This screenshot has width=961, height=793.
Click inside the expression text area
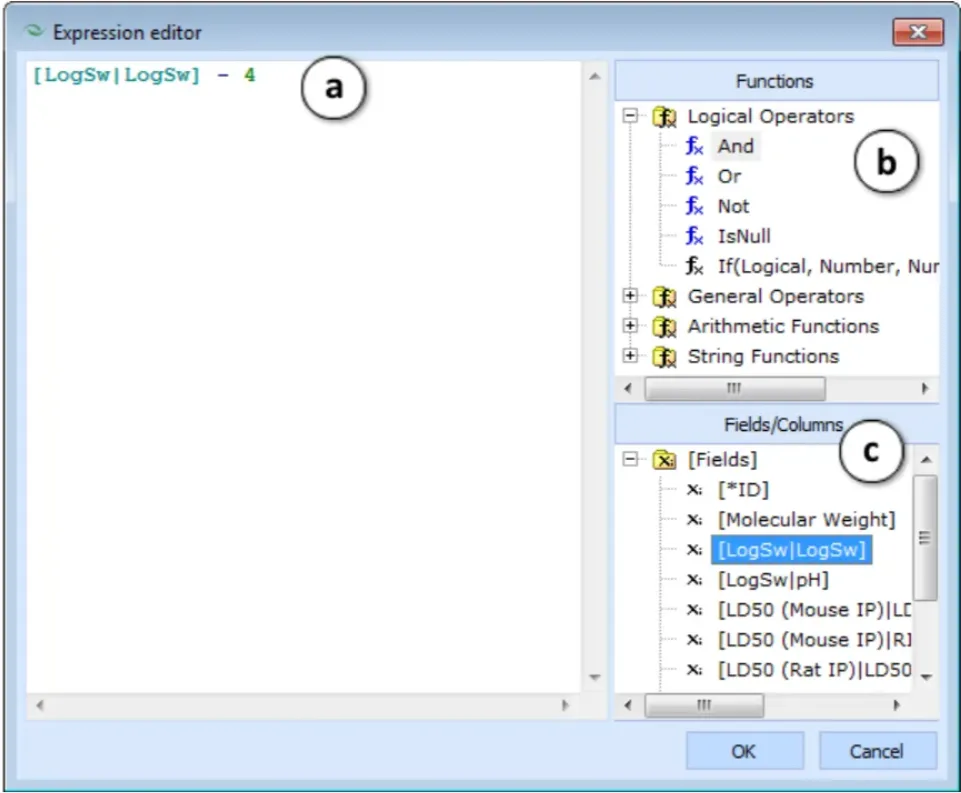click(x=303, y=377)
